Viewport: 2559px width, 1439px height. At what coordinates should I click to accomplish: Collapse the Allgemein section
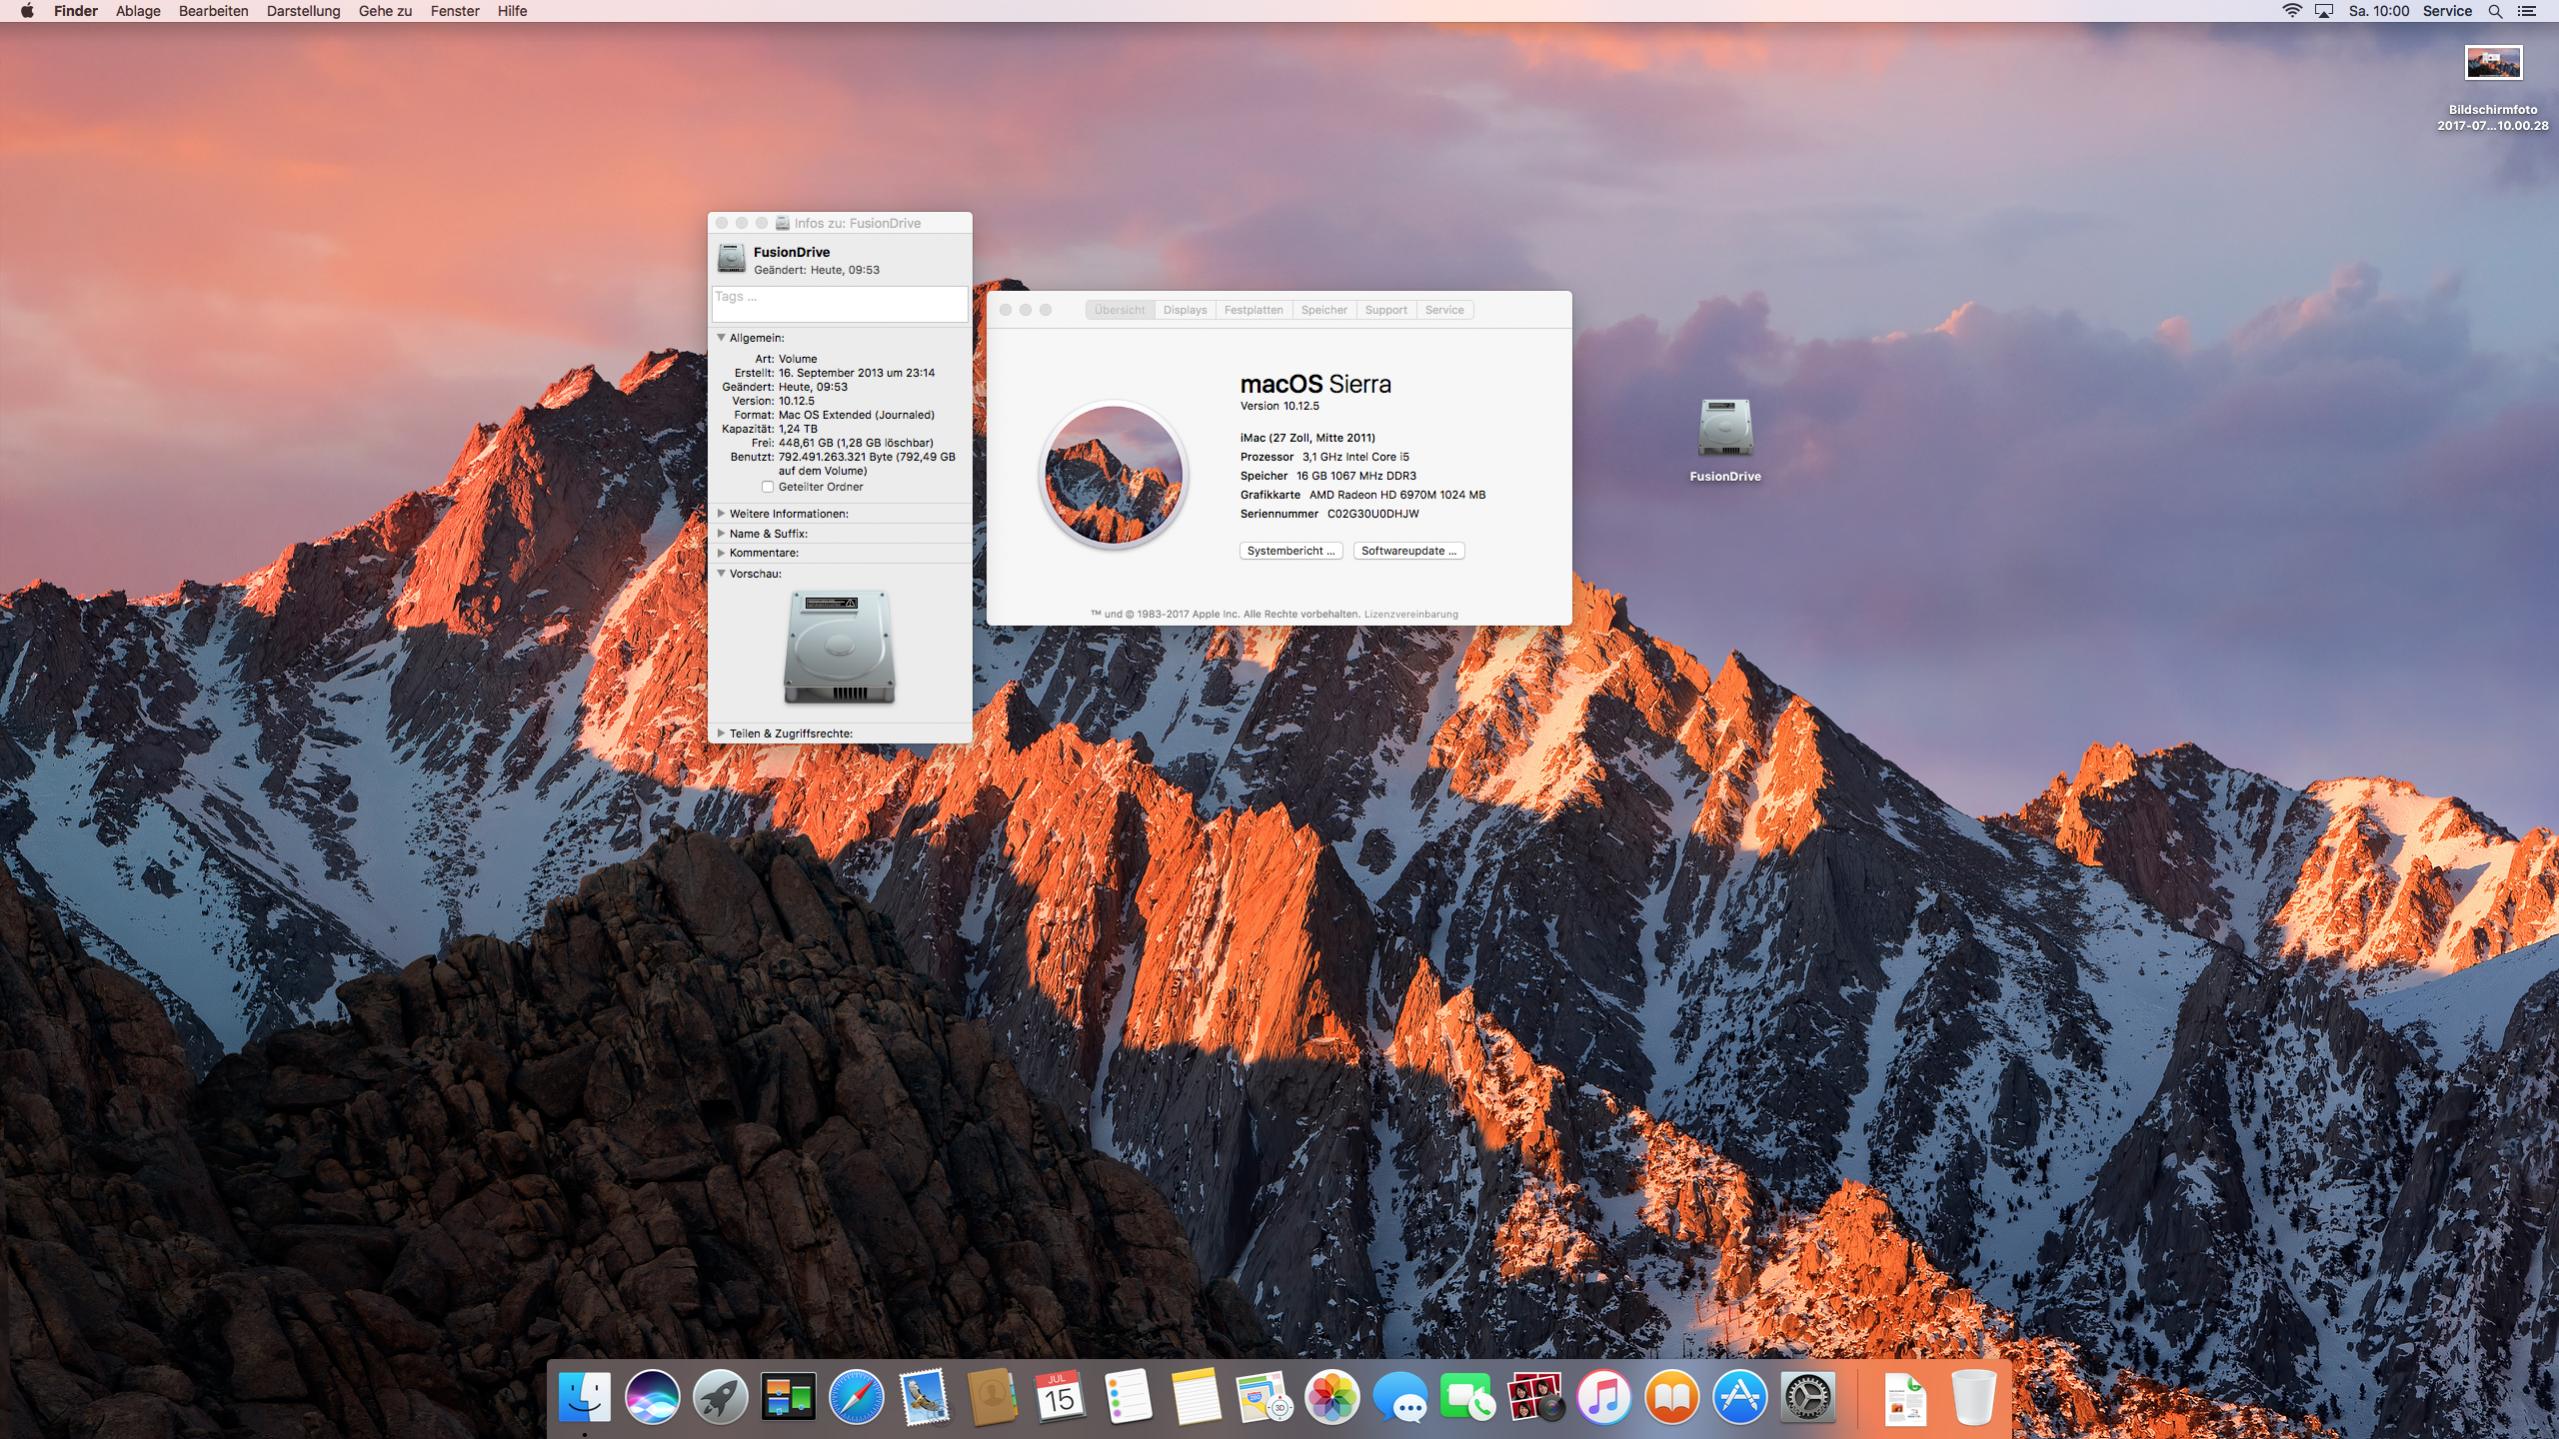click(721, 338)
